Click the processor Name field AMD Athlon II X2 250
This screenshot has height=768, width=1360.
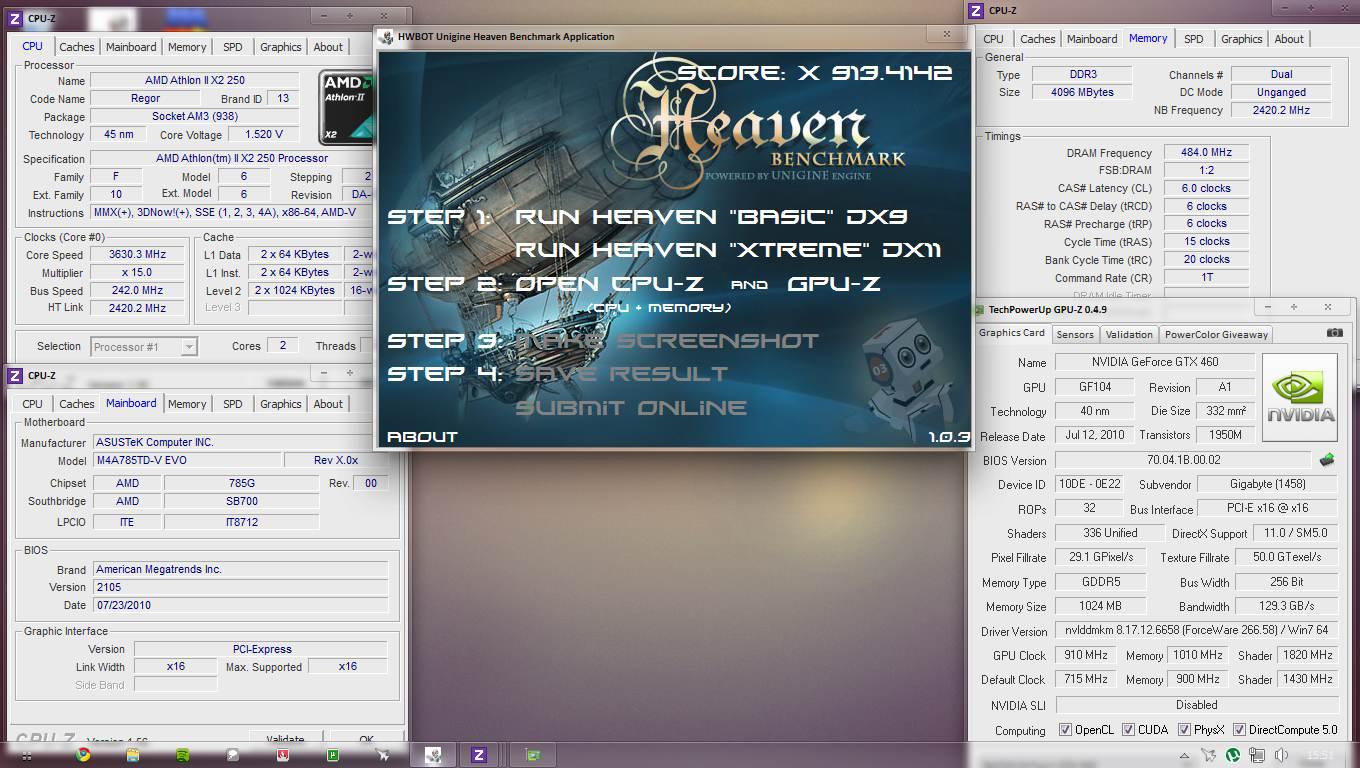pos(195,80)
